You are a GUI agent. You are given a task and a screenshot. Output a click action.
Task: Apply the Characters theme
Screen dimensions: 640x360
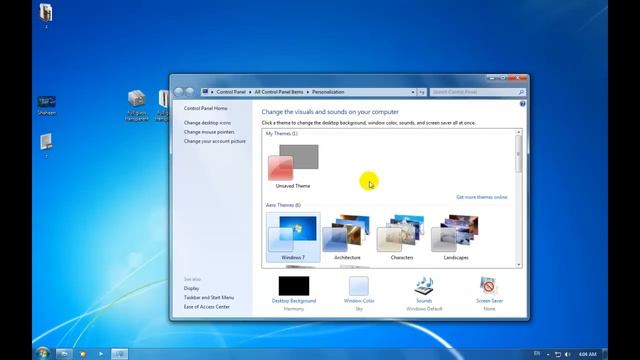coord(402,237)
